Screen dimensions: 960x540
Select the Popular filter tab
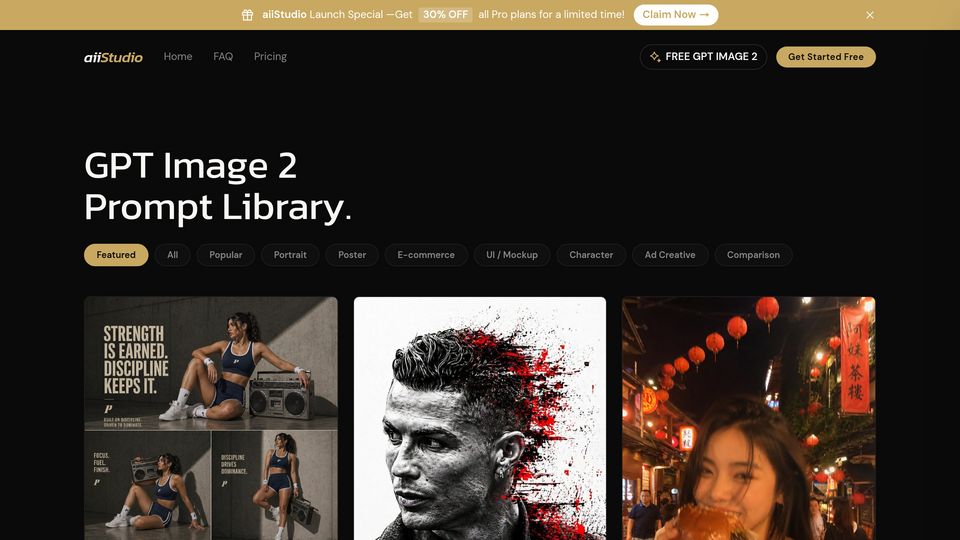pyautogui.click(x=226, y=255)
